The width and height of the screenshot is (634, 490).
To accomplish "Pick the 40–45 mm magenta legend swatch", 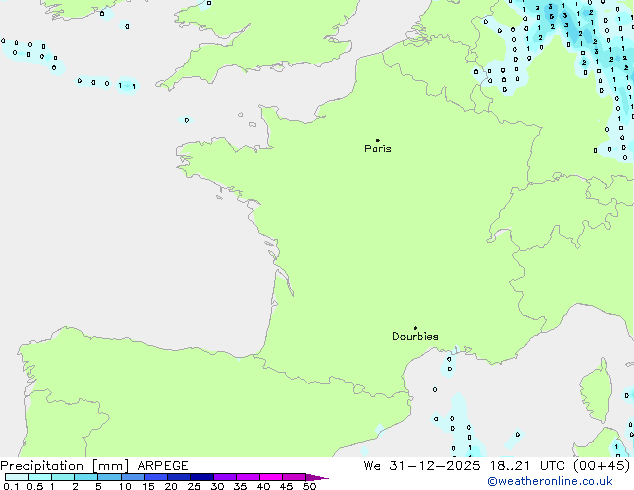I will tap(271, 477).
